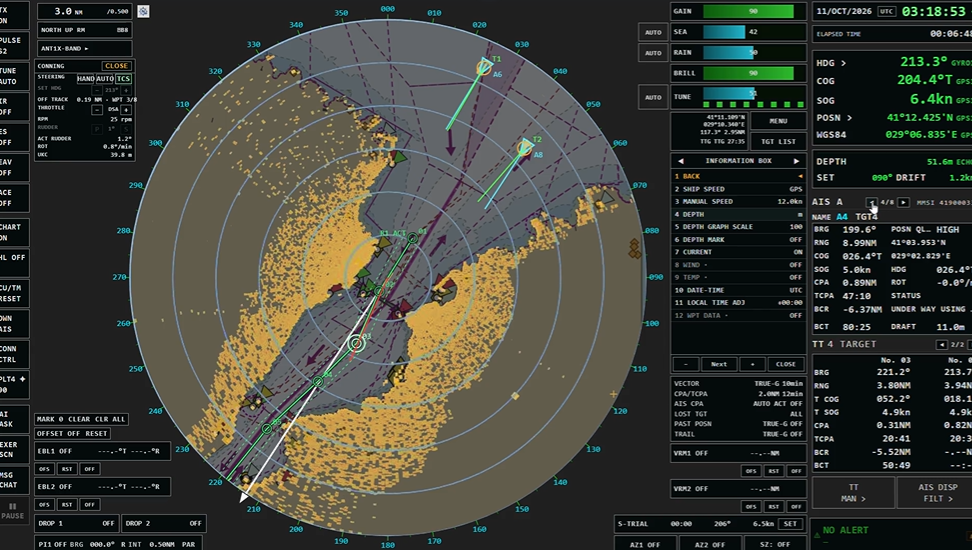Toggle VRM2 OFF marker
972x550 pixels.
coord(738,489)
